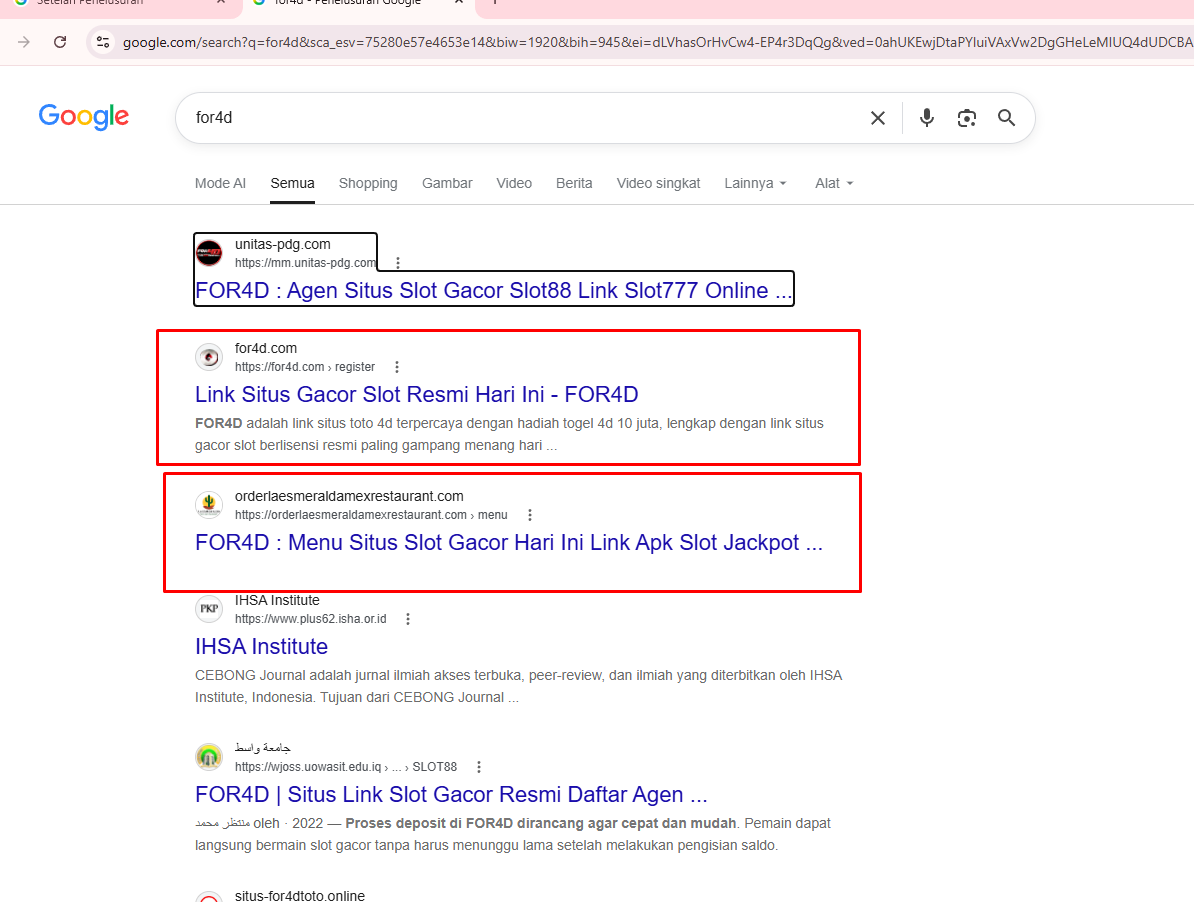Clear the search box with the X icon

click(x=878, y=118)
